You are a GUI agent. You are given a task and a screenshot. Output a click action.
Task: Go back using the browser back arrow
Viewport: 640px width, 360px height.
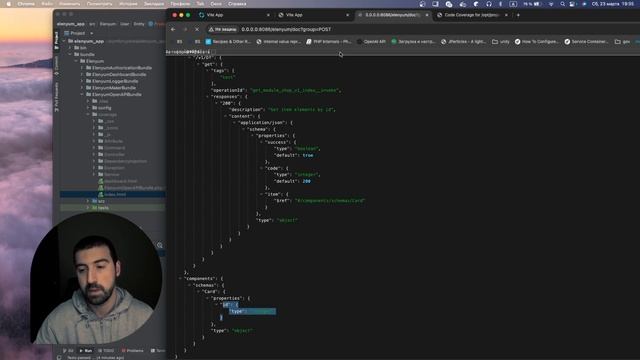173,29
